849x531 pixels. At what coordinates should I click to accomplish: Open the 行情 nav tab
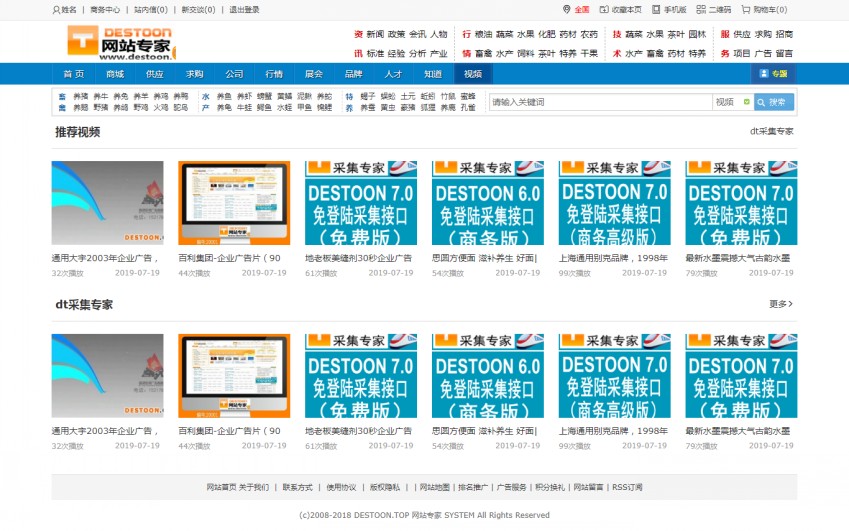point(274,74)
